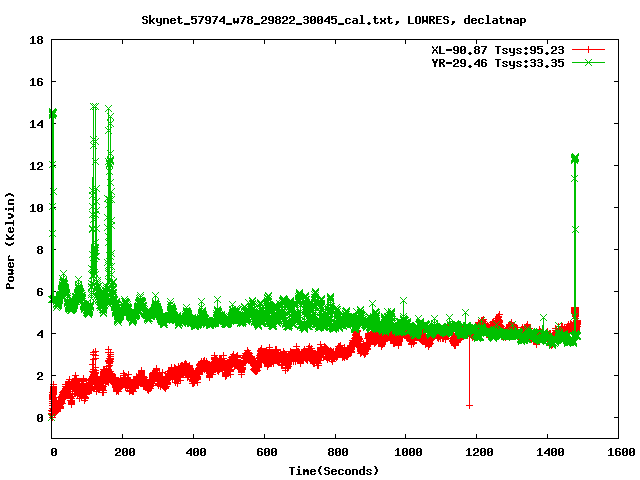This screenshot has height=480, width=640.
Task: Click the red outlier point near 1180 seconds
Action: click(469, 406)
